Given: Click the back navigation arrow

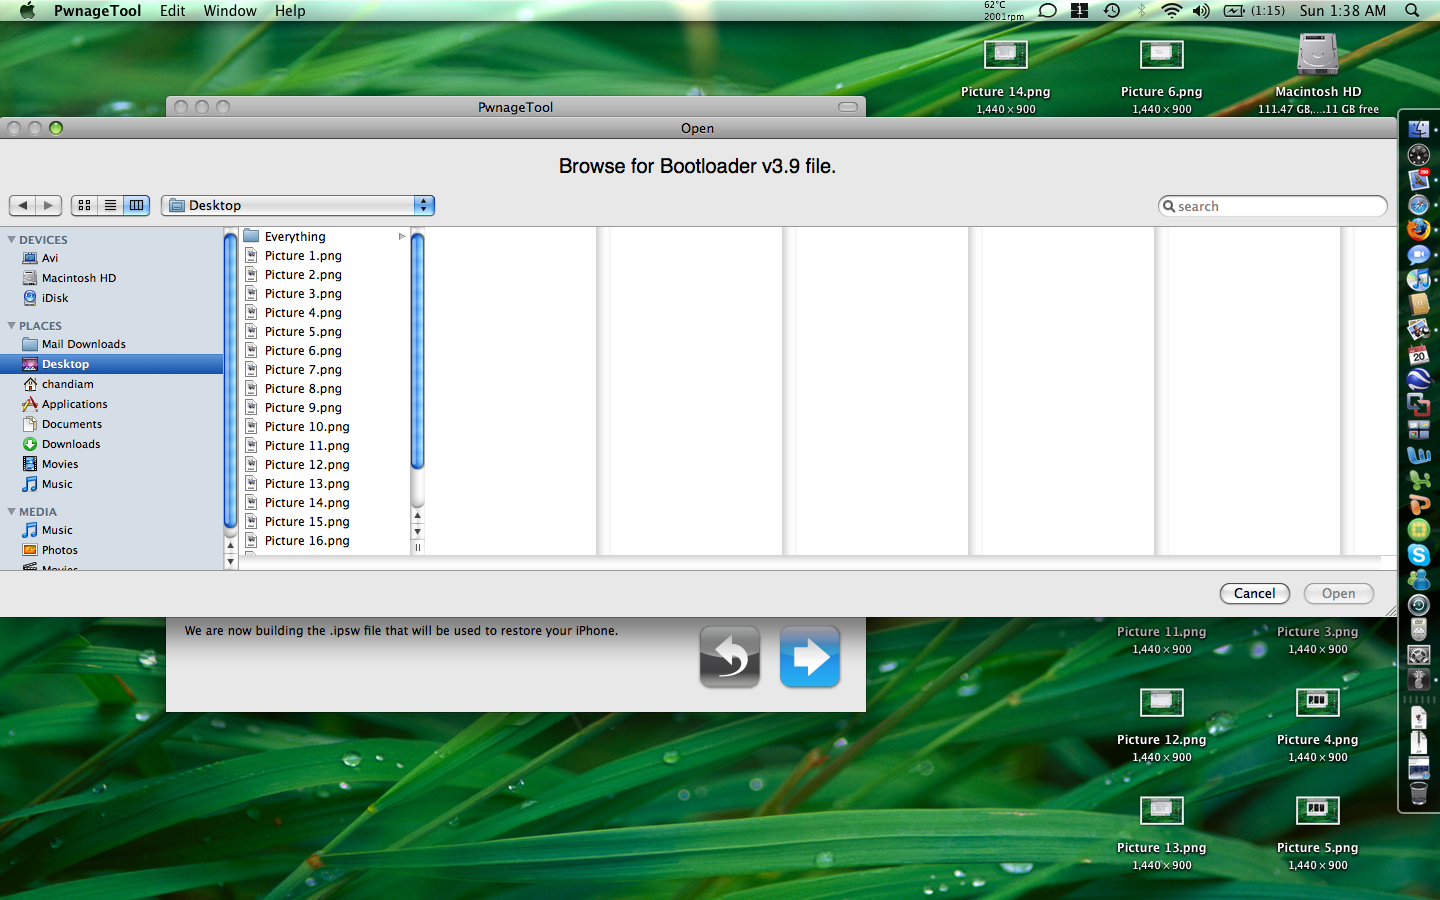Looking at the screenshot, I should [23, 205].
